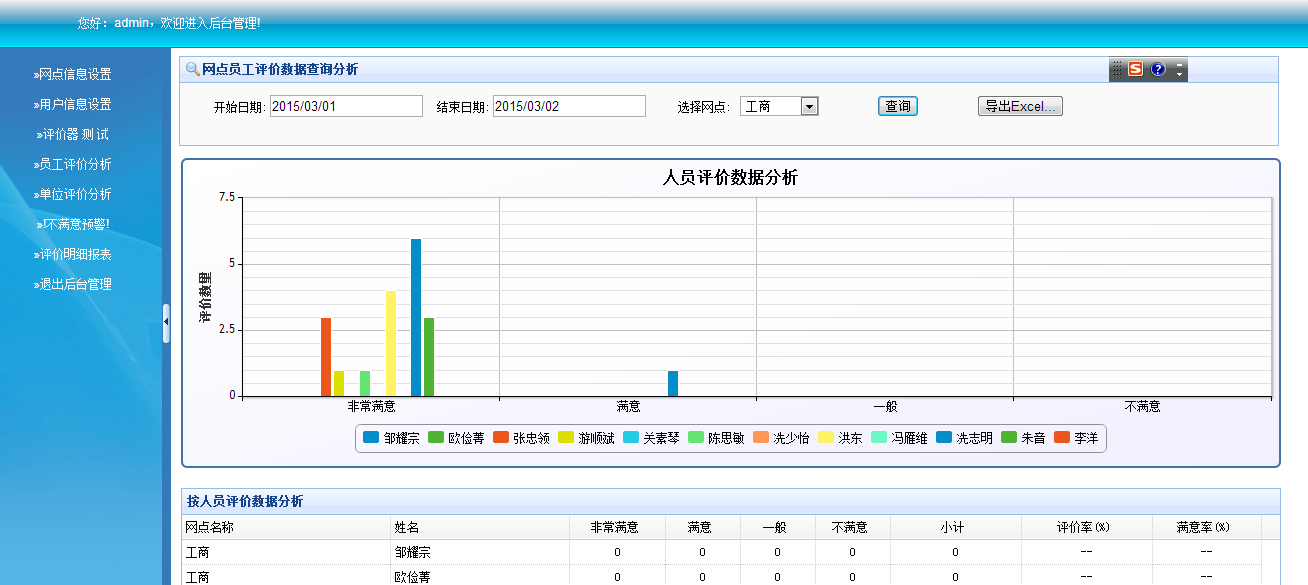Toggle the 邹耀宗 legend color swatch
This screenshot has height=585, width=1308.
[x=371, y=438]
